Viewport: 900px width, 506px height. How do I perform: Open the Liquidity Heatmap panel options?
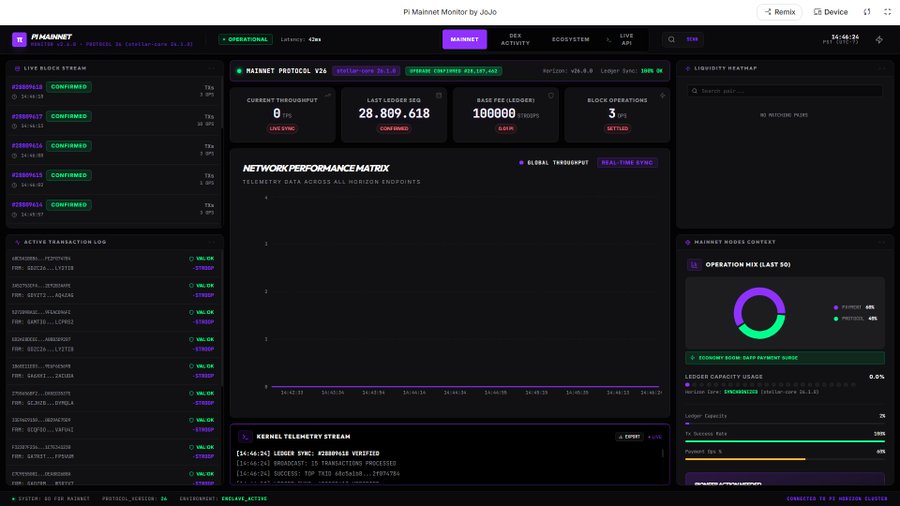(x=882, y=68)
